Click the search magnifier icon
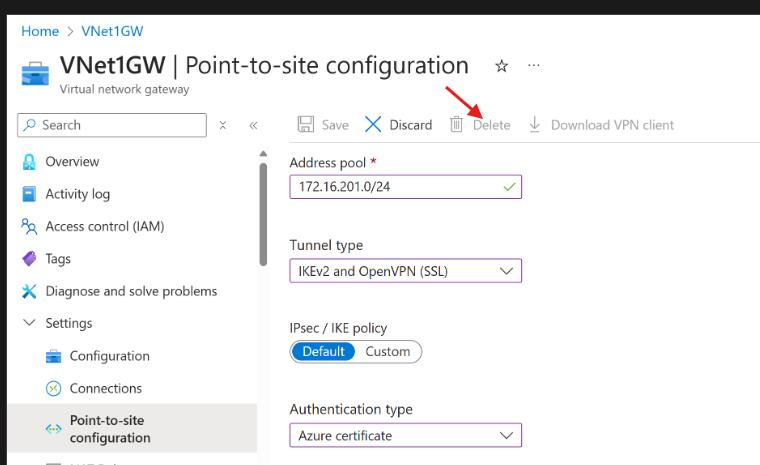This screenshot has width=760, height=465. click(30, 125)
